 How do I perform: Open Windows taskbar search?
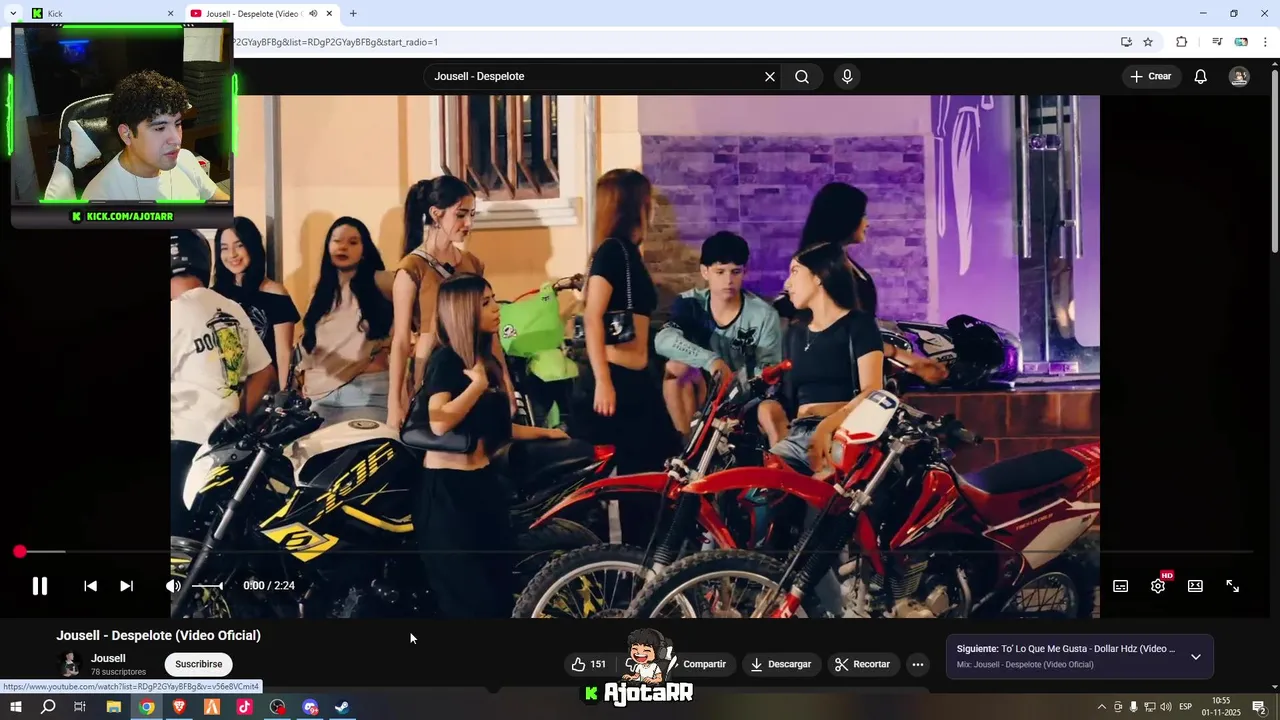click(x=48, y=707)
